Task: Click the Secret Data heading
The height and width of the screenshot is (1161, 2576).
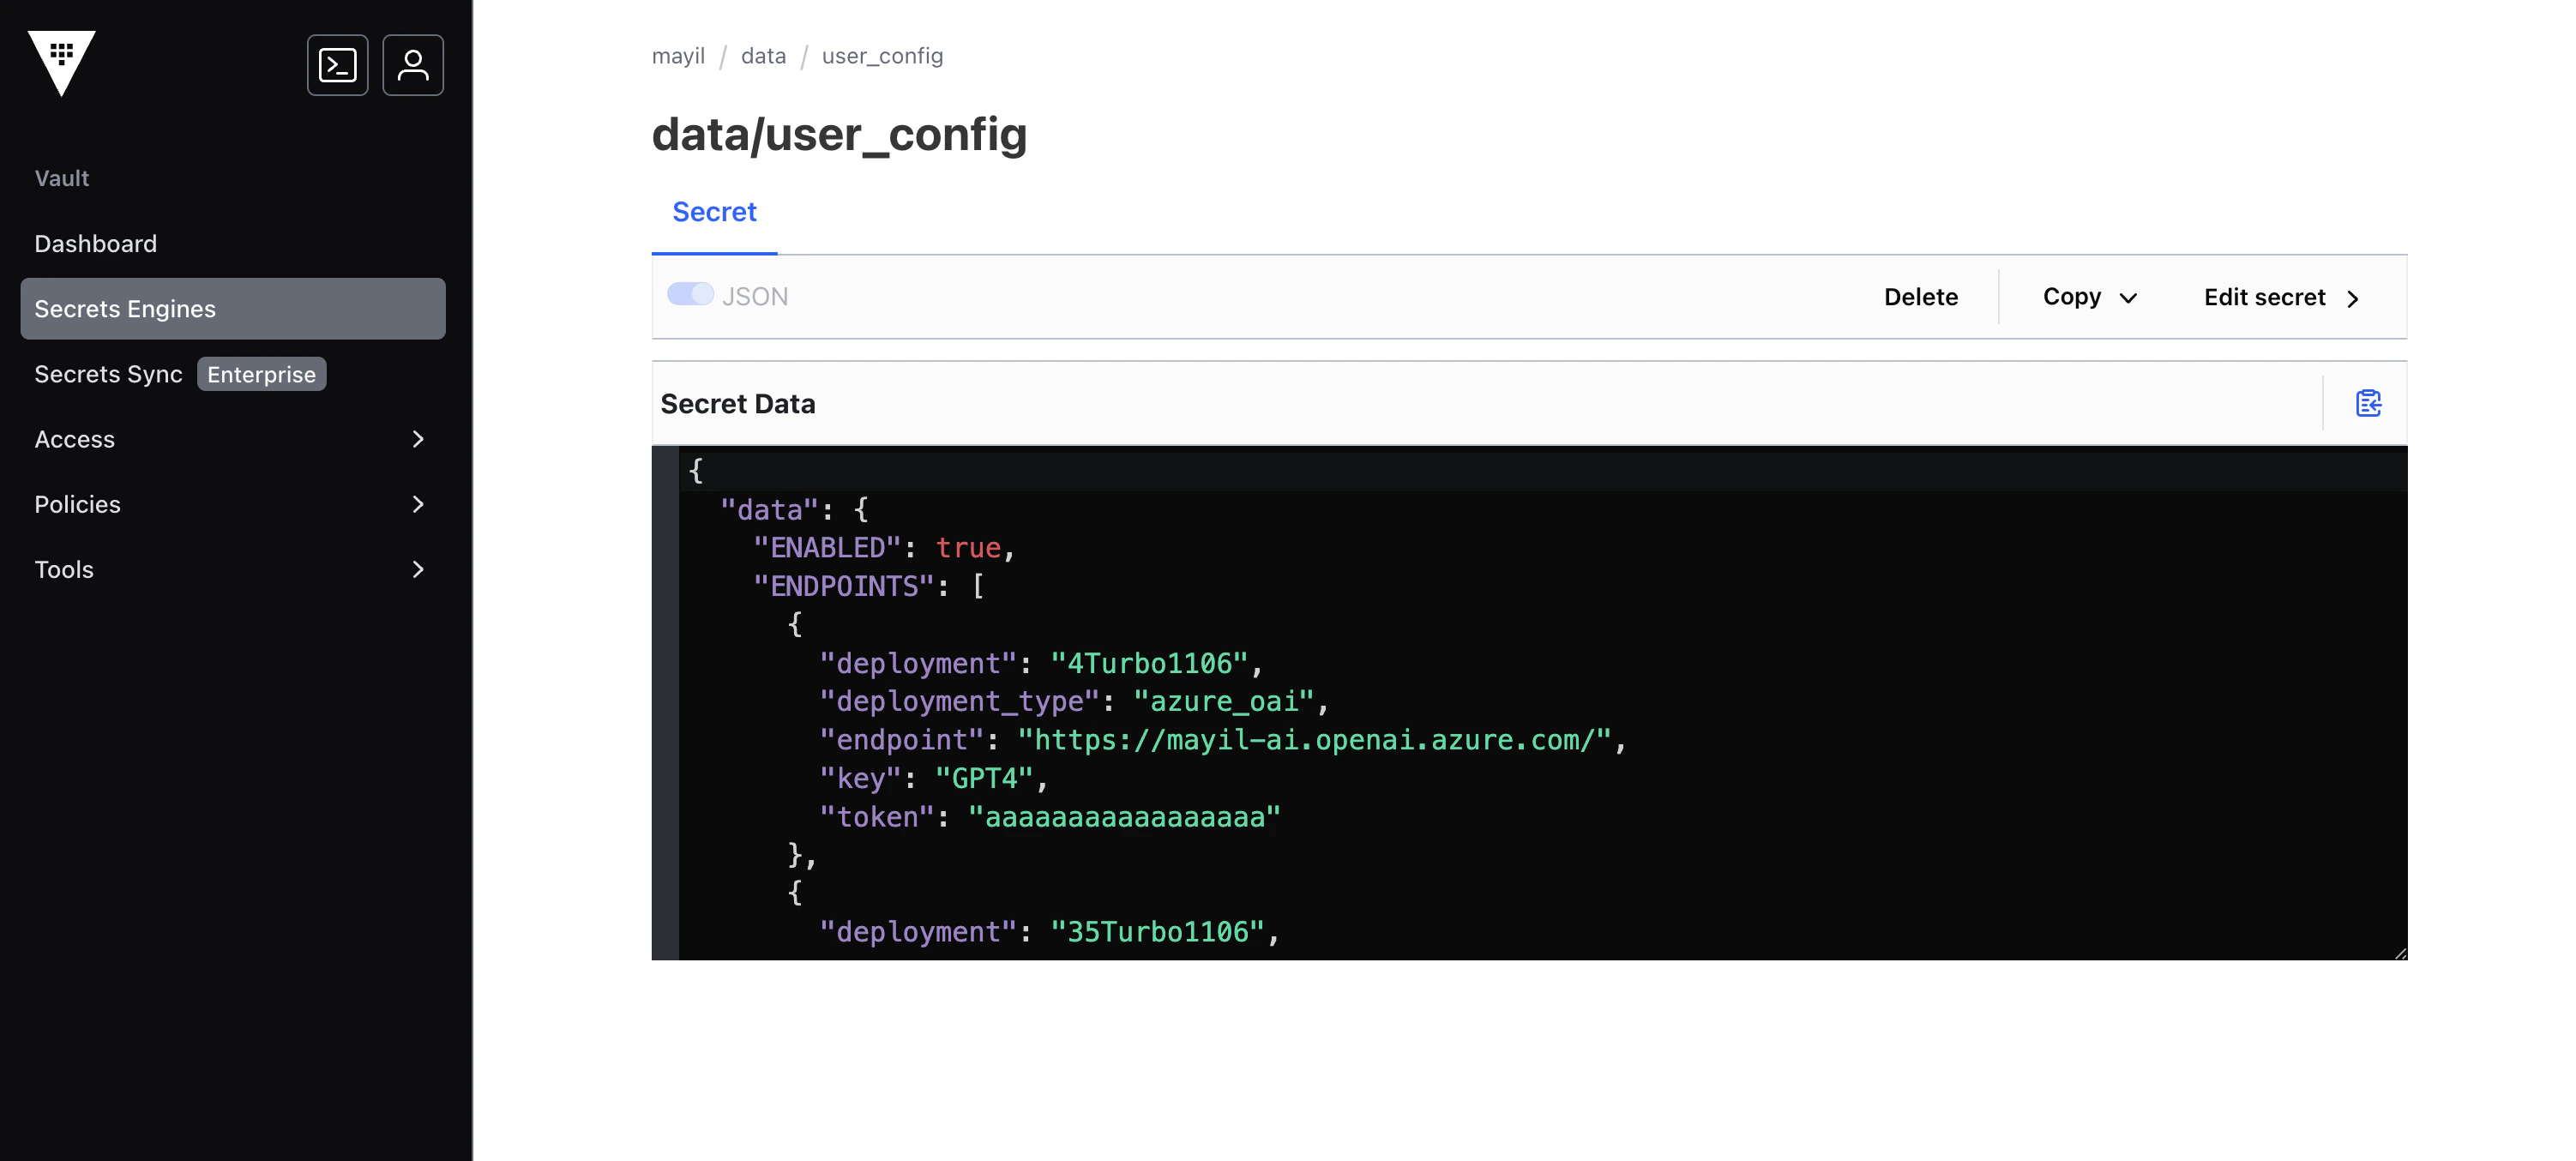Action: click(x=738, y=404)
